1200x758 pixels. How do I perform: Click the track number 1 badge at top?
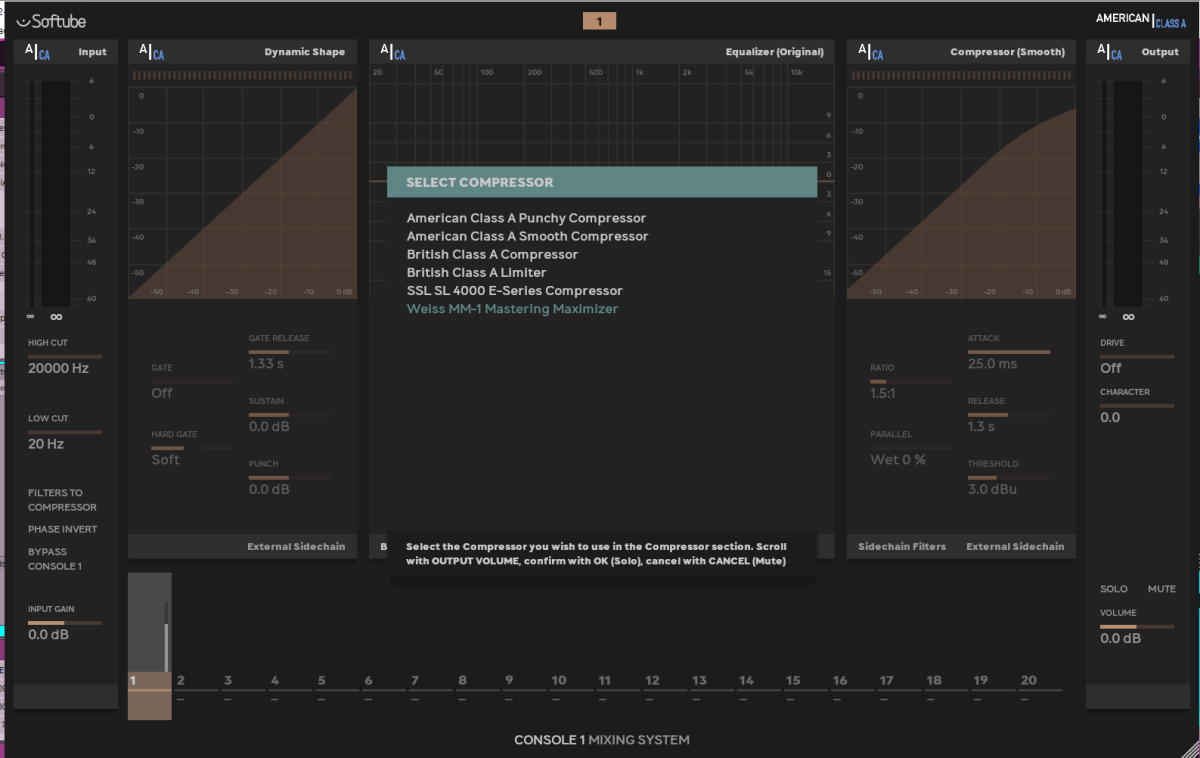[x=599, y=21]
